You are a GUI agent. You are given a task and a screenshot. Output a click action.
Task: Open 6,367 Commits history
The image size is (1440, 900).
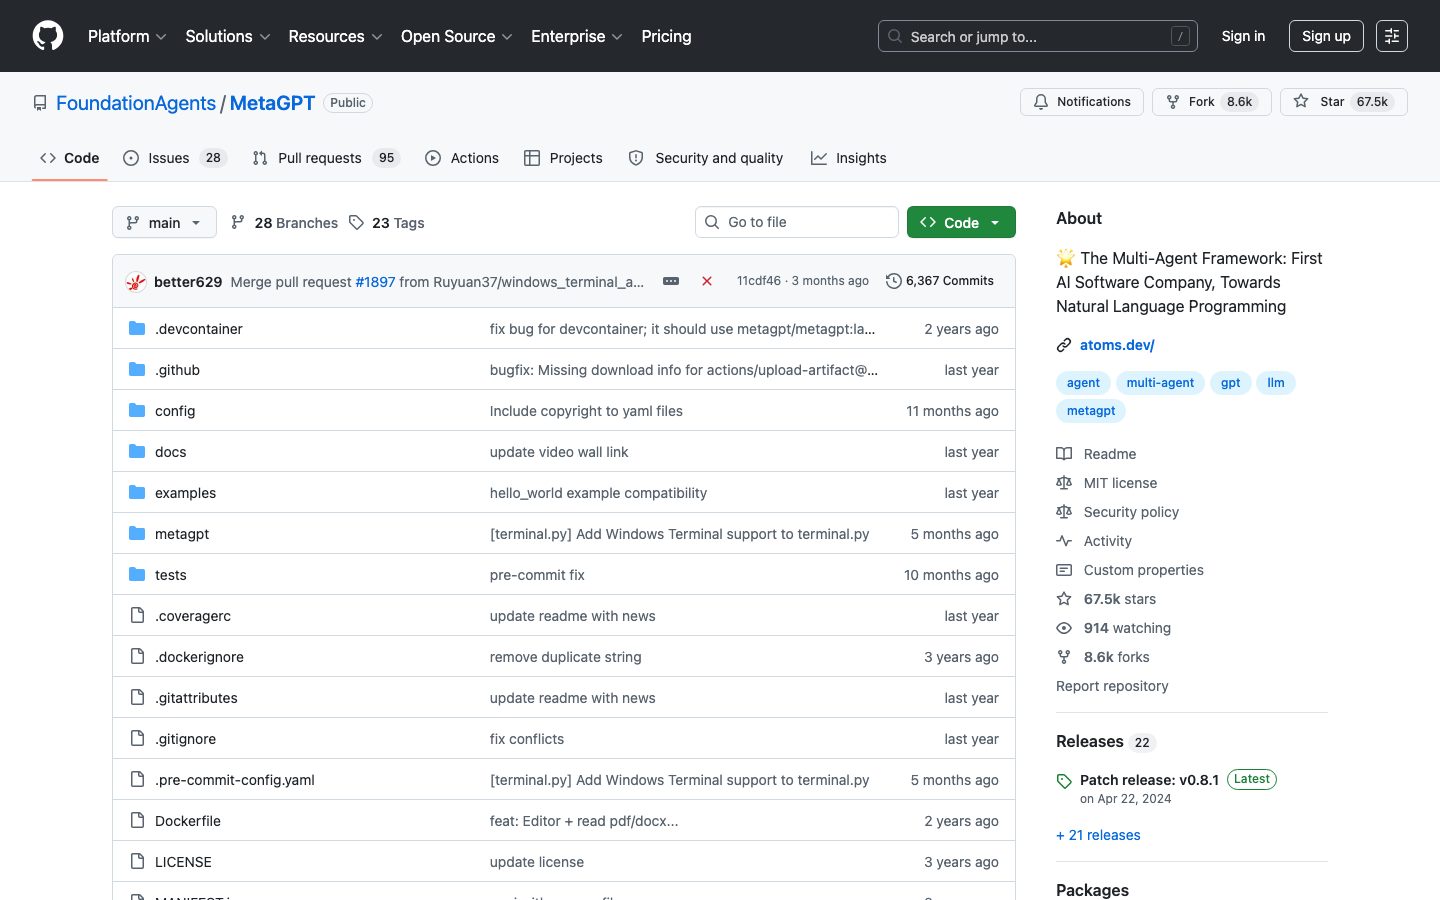(940, 281)
